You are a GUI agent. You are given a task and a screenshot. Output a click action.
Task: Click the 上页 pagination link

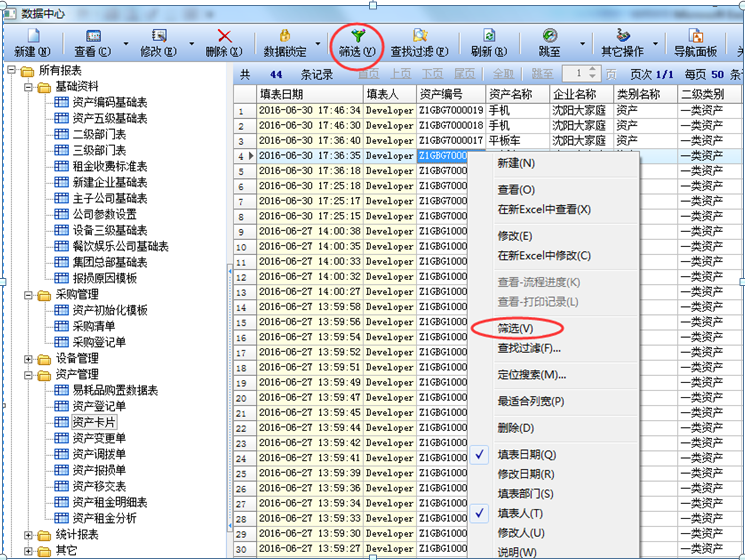(x=401, y=74)
